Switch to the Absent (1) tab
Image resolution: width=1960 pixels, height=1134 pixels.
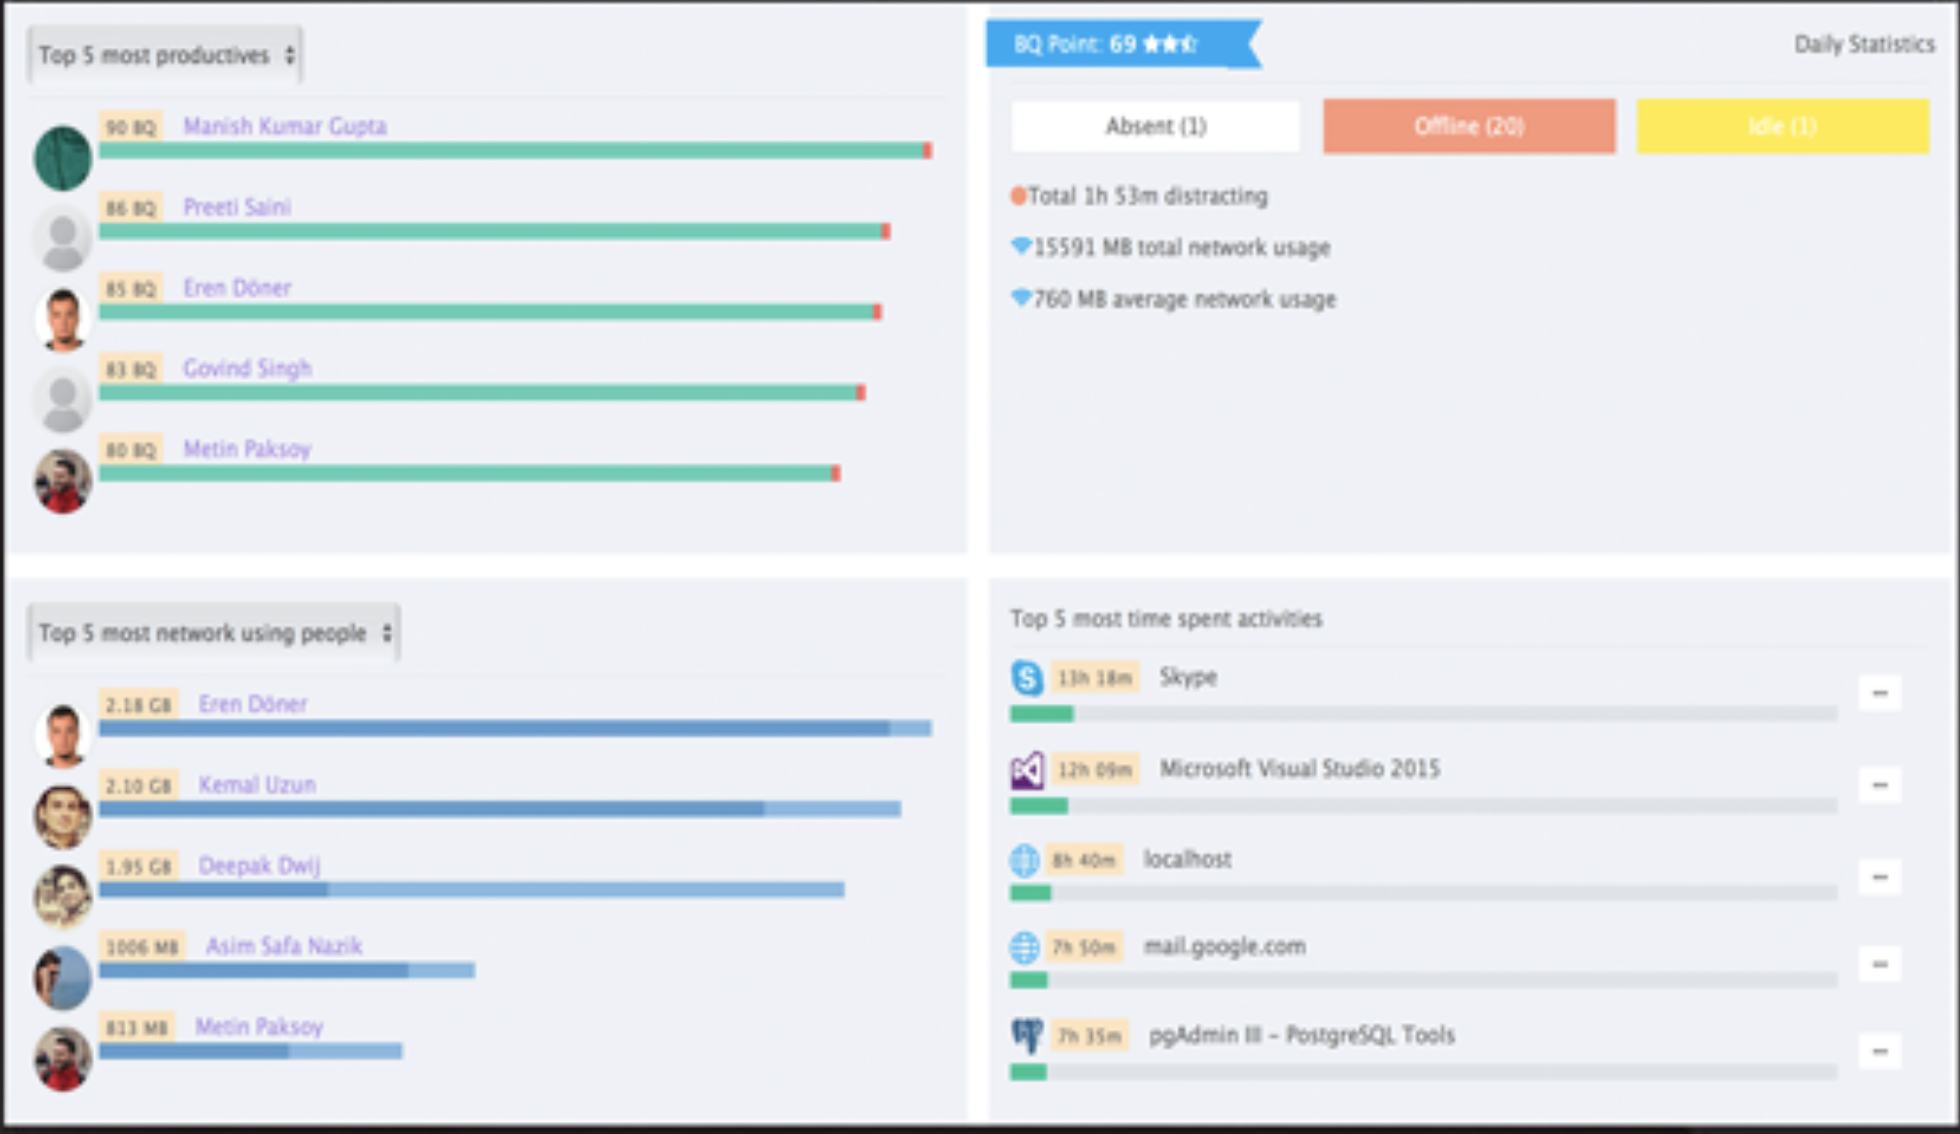[1154, 126]
